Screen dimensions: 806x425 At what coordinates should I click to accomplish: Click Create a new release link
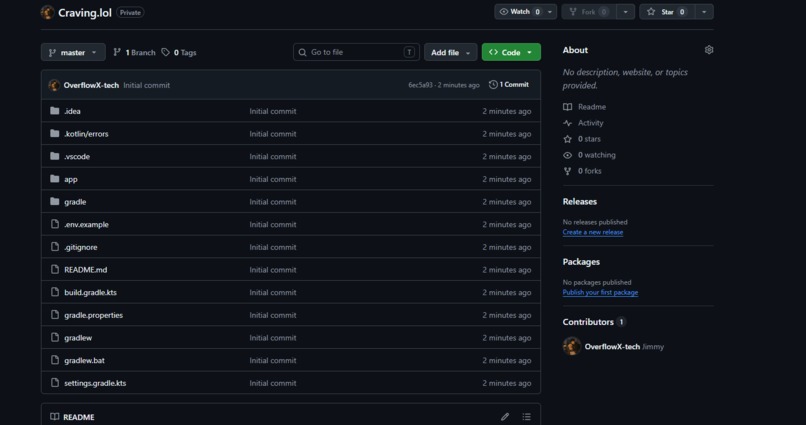pos(593,232)
